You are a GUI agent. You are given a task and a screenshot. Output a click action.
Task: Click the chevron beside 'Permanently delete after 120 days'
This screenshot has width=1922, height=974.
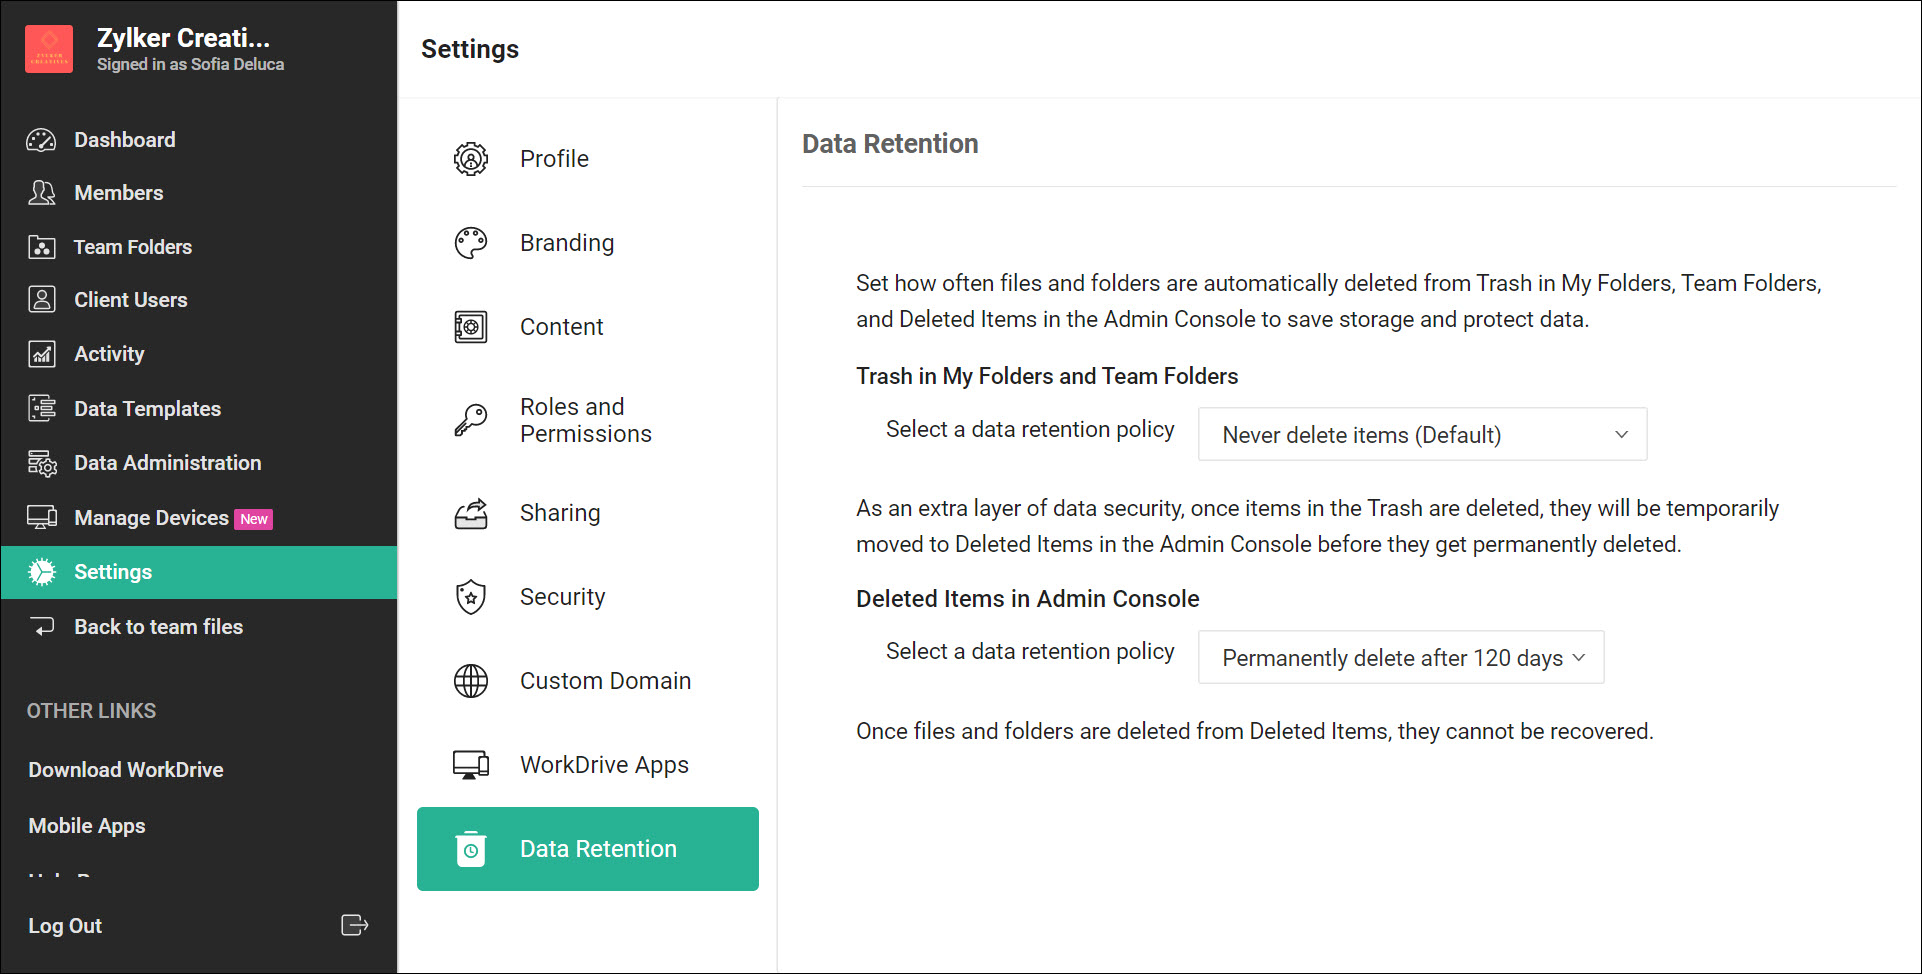click(x=1579, y=657)
